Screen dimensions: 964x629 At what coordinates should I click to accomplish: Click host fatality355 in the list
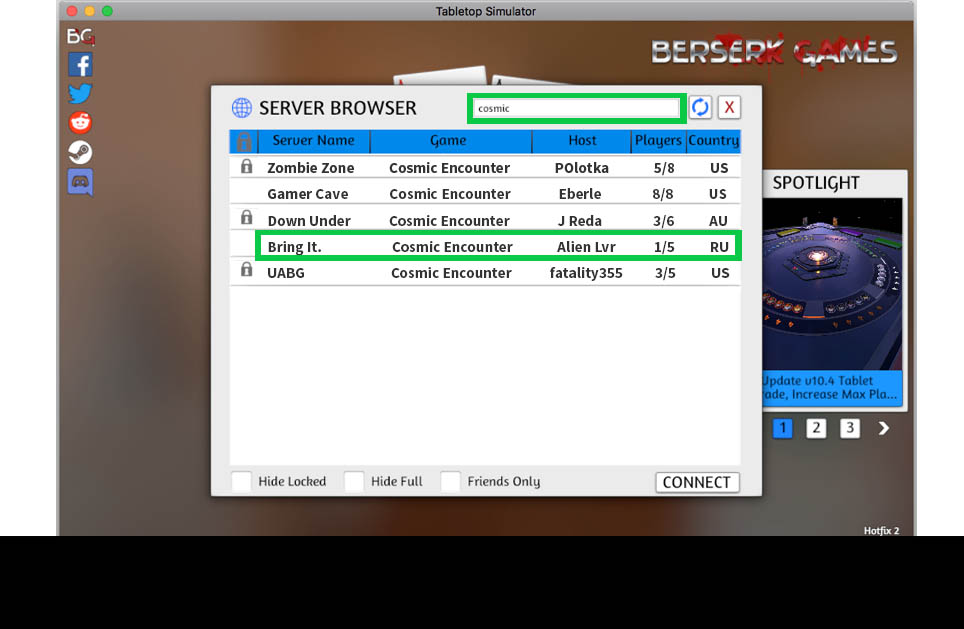[x=586, y=273]
